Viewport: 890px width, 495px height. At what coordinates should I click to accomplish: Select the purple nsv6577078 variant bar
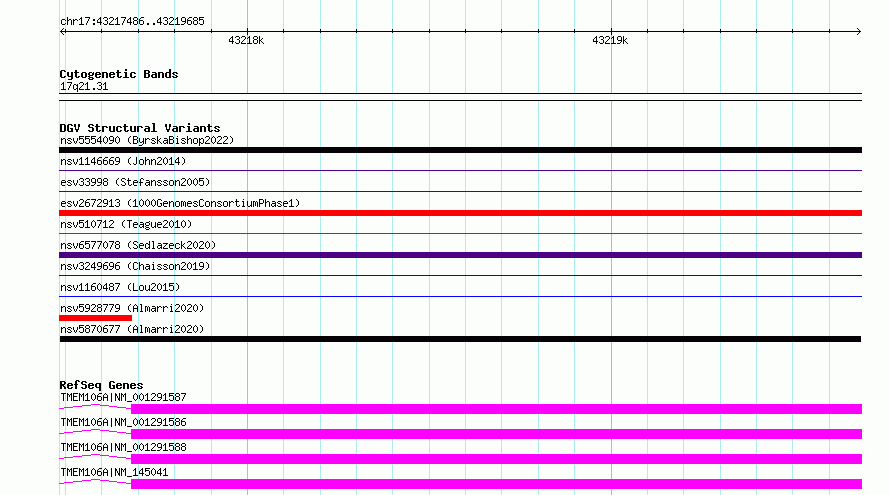coord(460,255)
